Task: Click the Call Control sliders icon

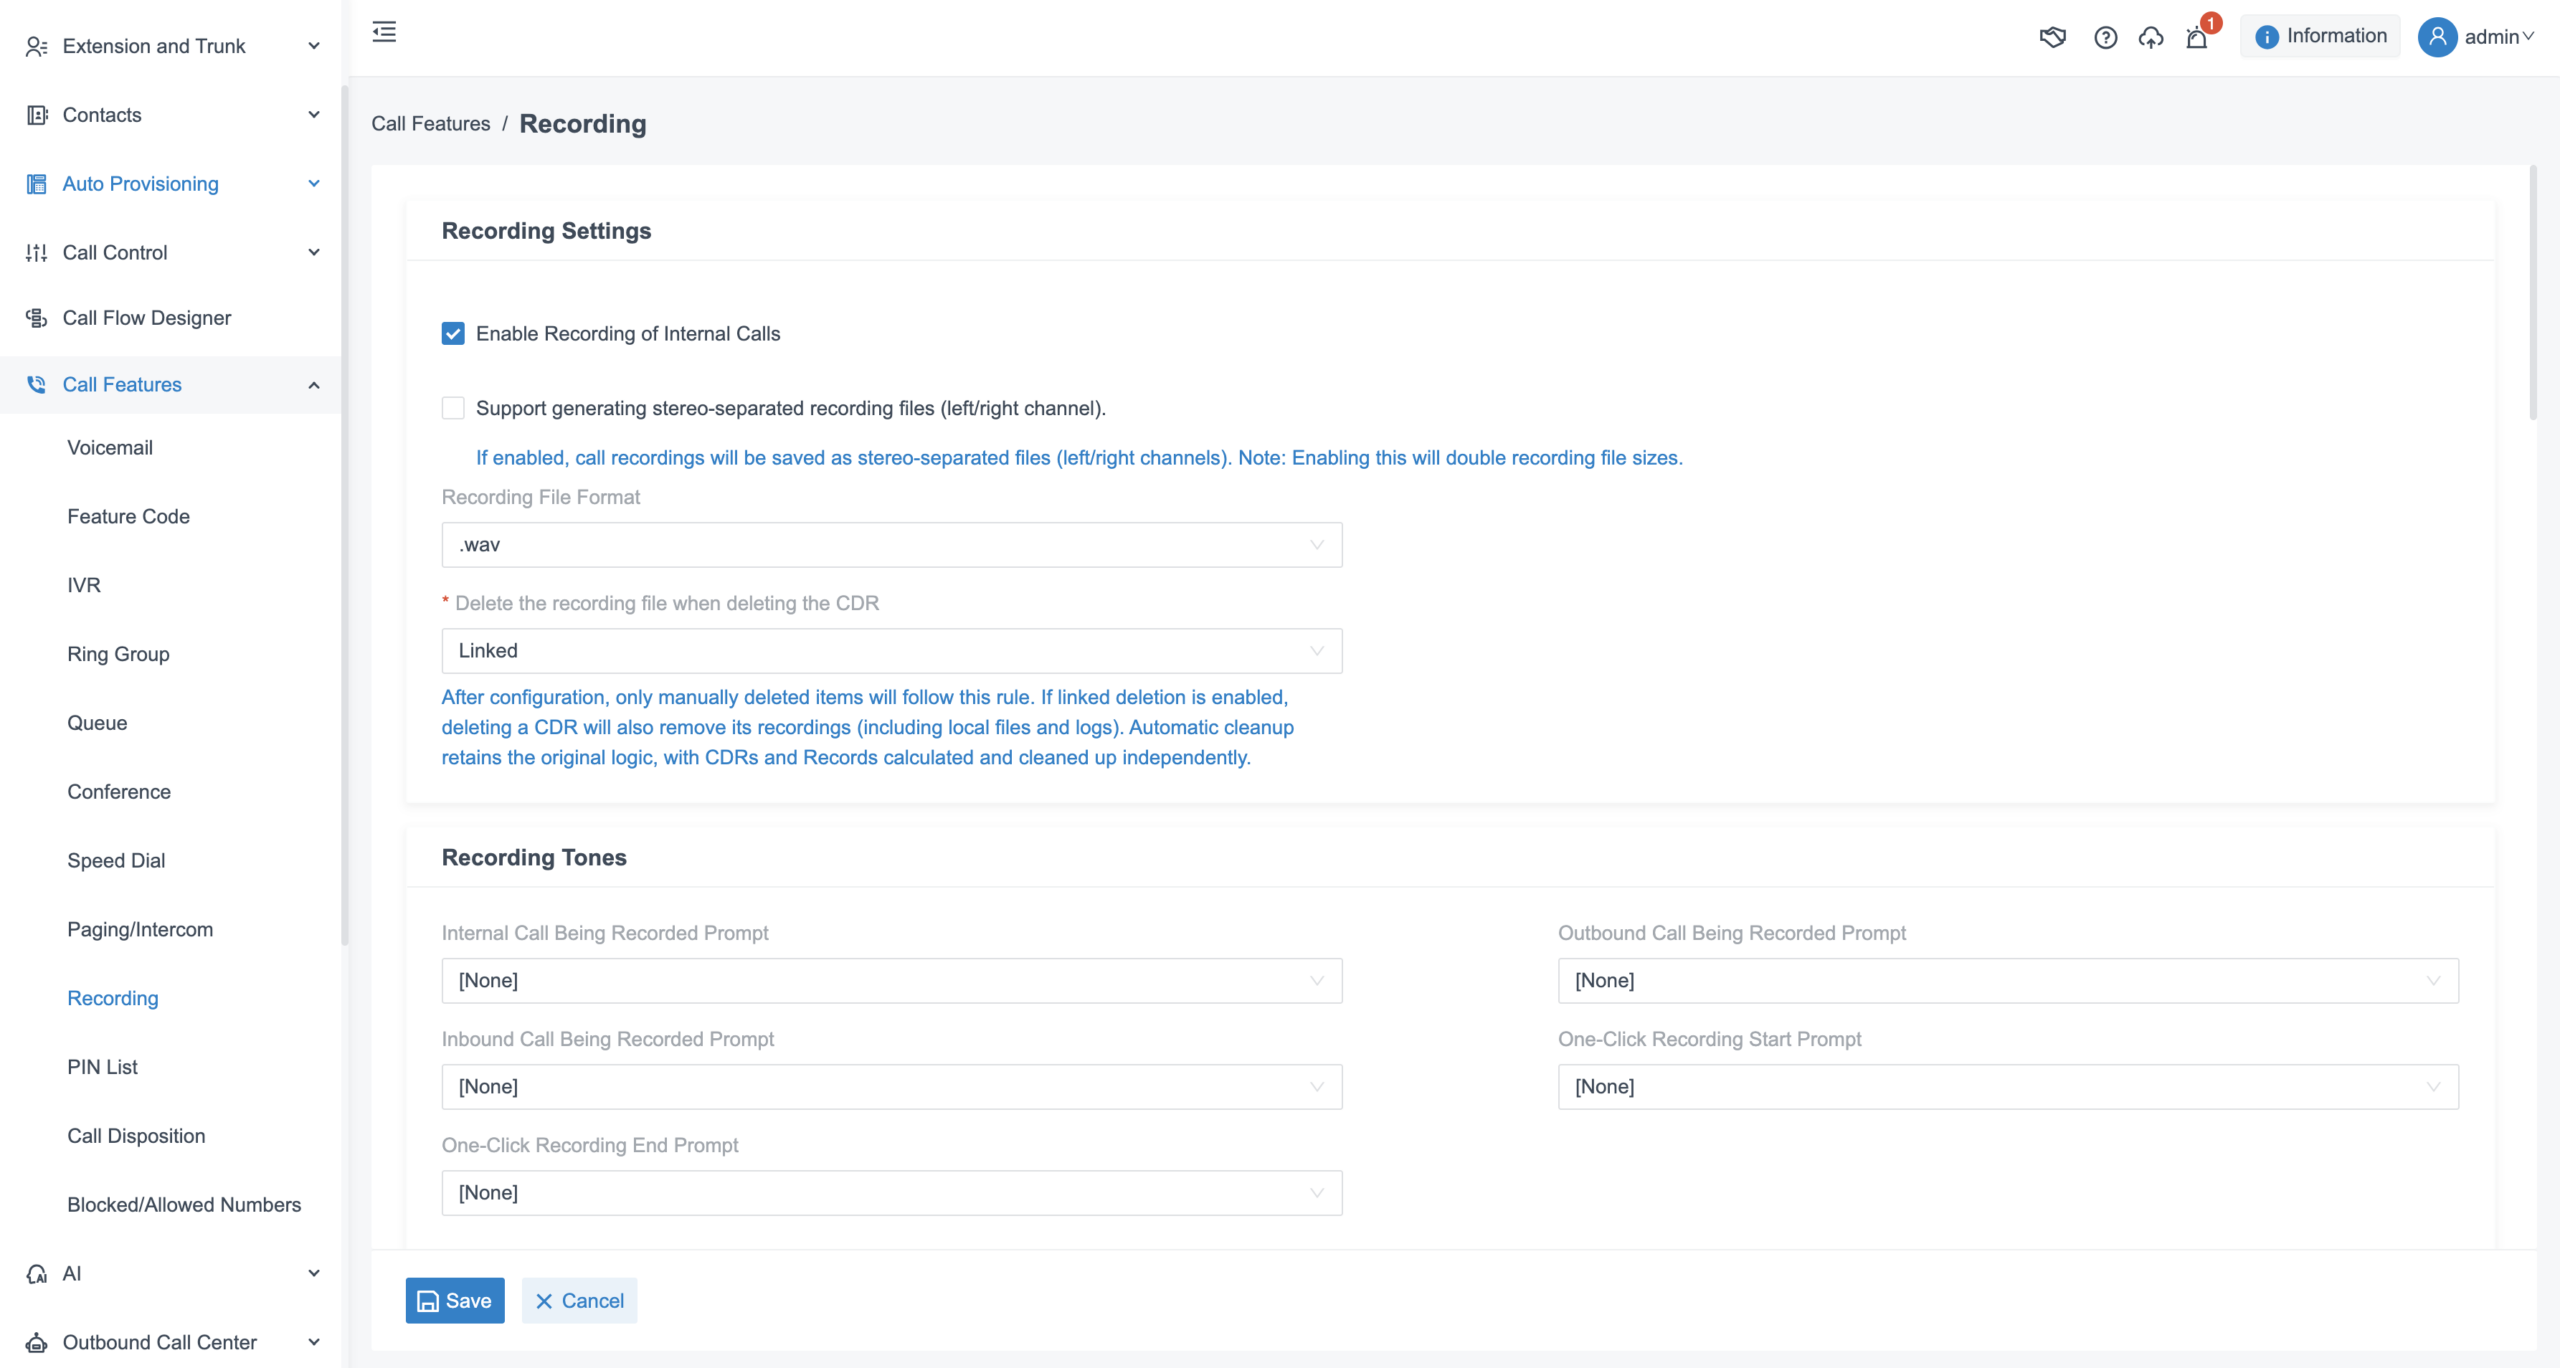Action: coord(36,253)
